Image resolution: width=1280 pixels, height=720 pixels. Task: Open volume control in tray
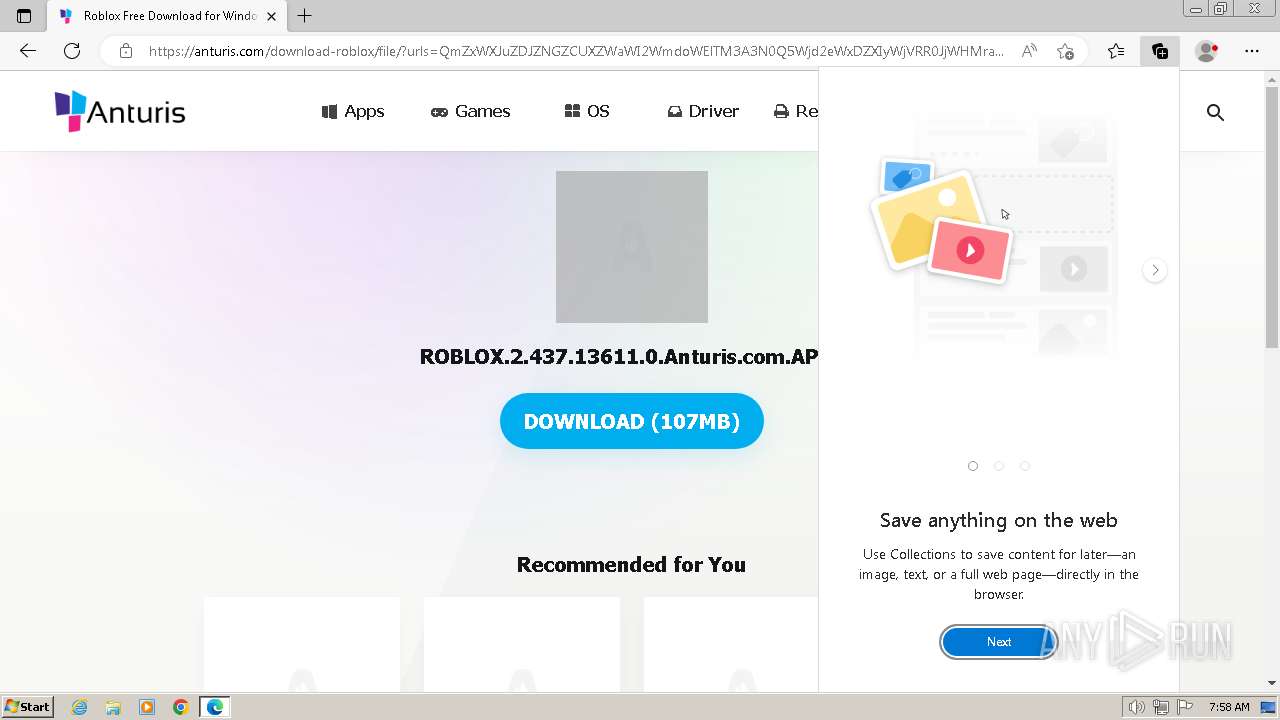1137,707
